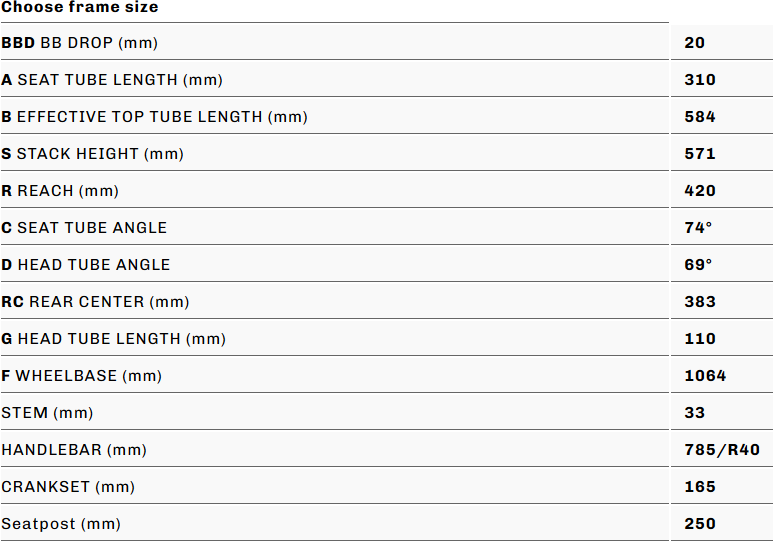
Task: Click the head tube angle value 69°
Action: click(x=698, y=265)
